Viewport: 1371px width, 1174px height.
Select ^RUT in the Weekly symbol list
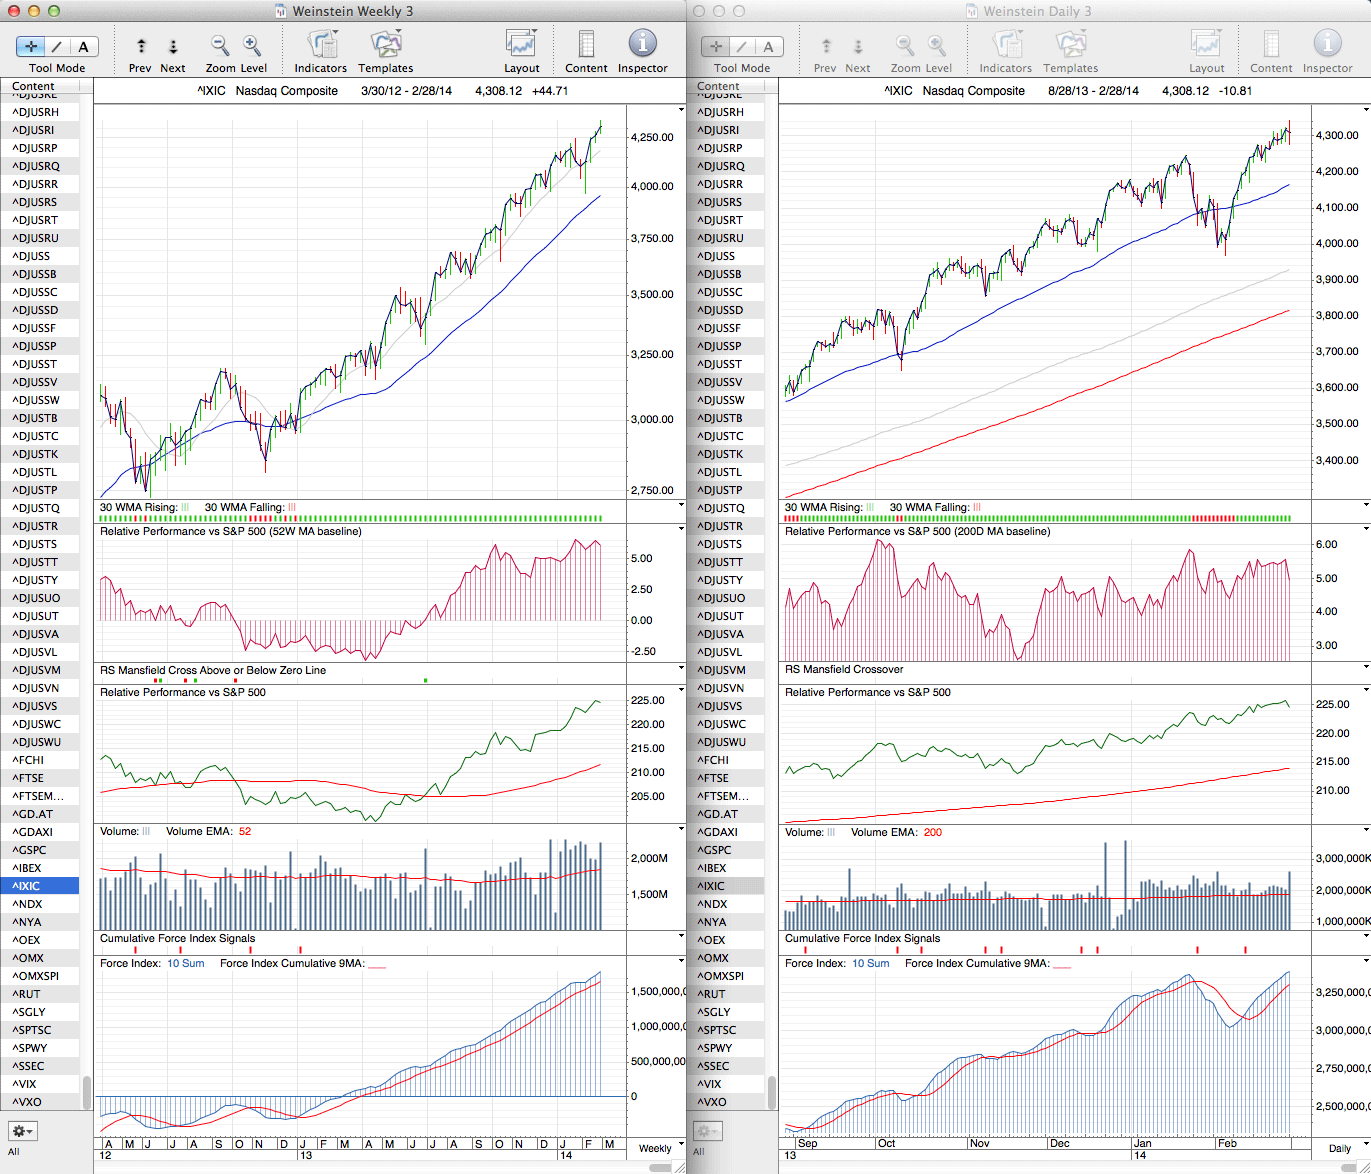pyautogui.click(x=40, y=994)
